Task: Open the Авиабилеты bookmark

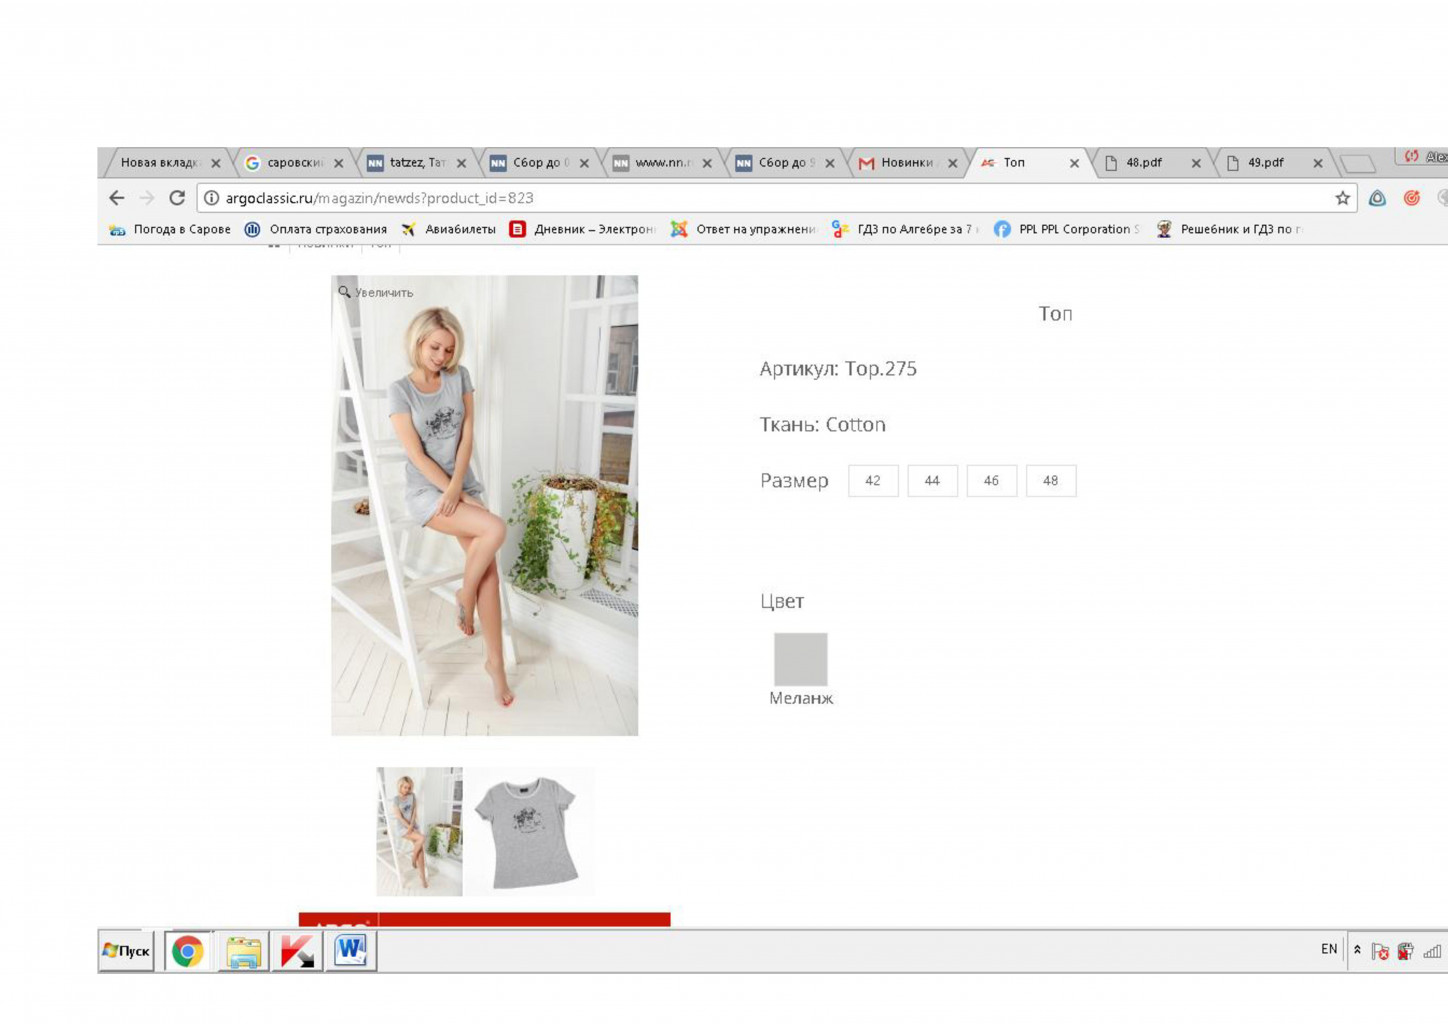Action: point(448,229)
